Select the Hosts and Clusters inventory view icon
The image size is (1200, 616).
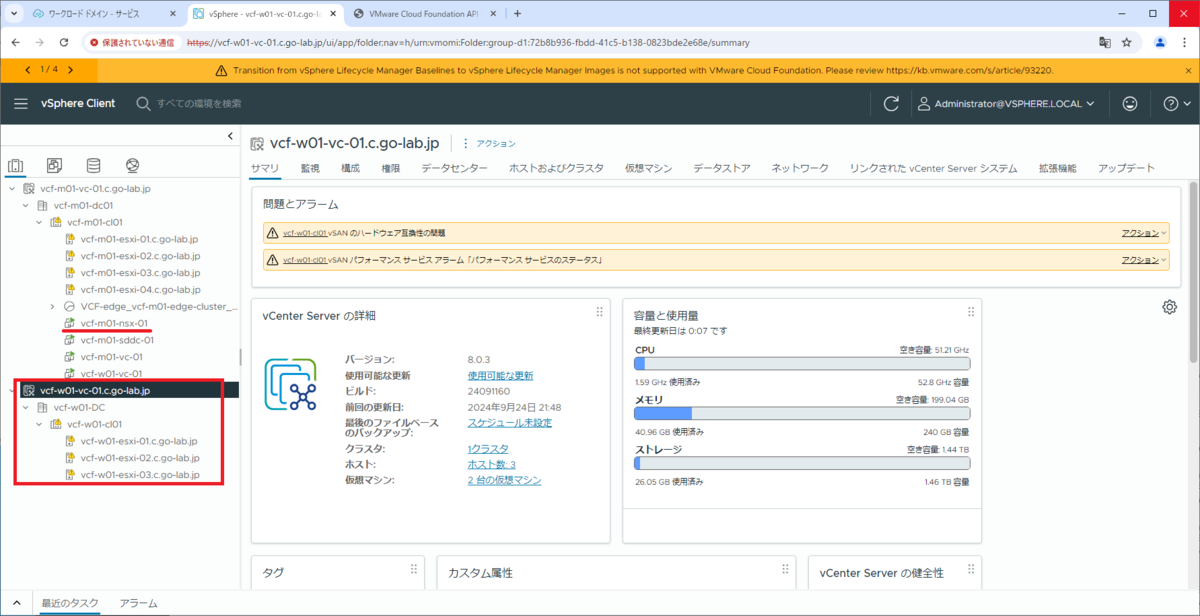click(x=15, y=166)
